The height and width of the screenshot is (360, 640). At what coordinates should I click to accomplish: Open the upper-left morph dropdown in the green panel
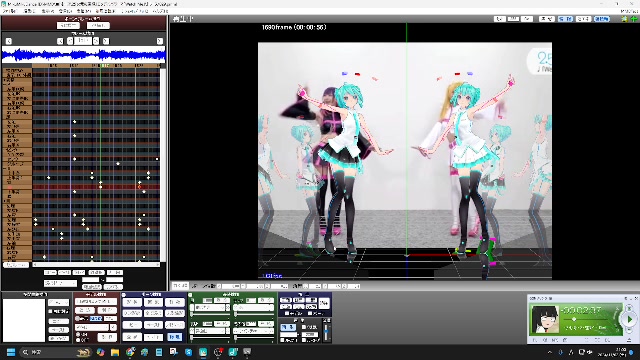click(210, 308)
